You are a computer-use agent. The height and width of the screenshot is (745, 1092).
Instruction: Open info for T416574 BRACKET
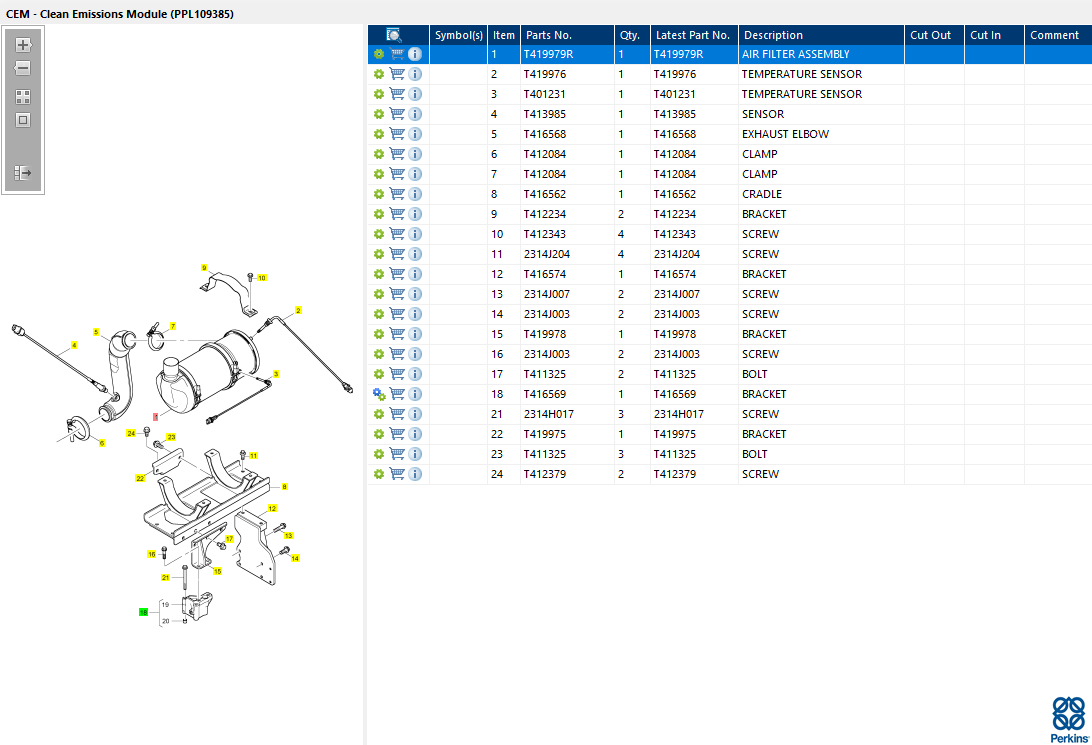pyautogui.click(x=415, y=274)
